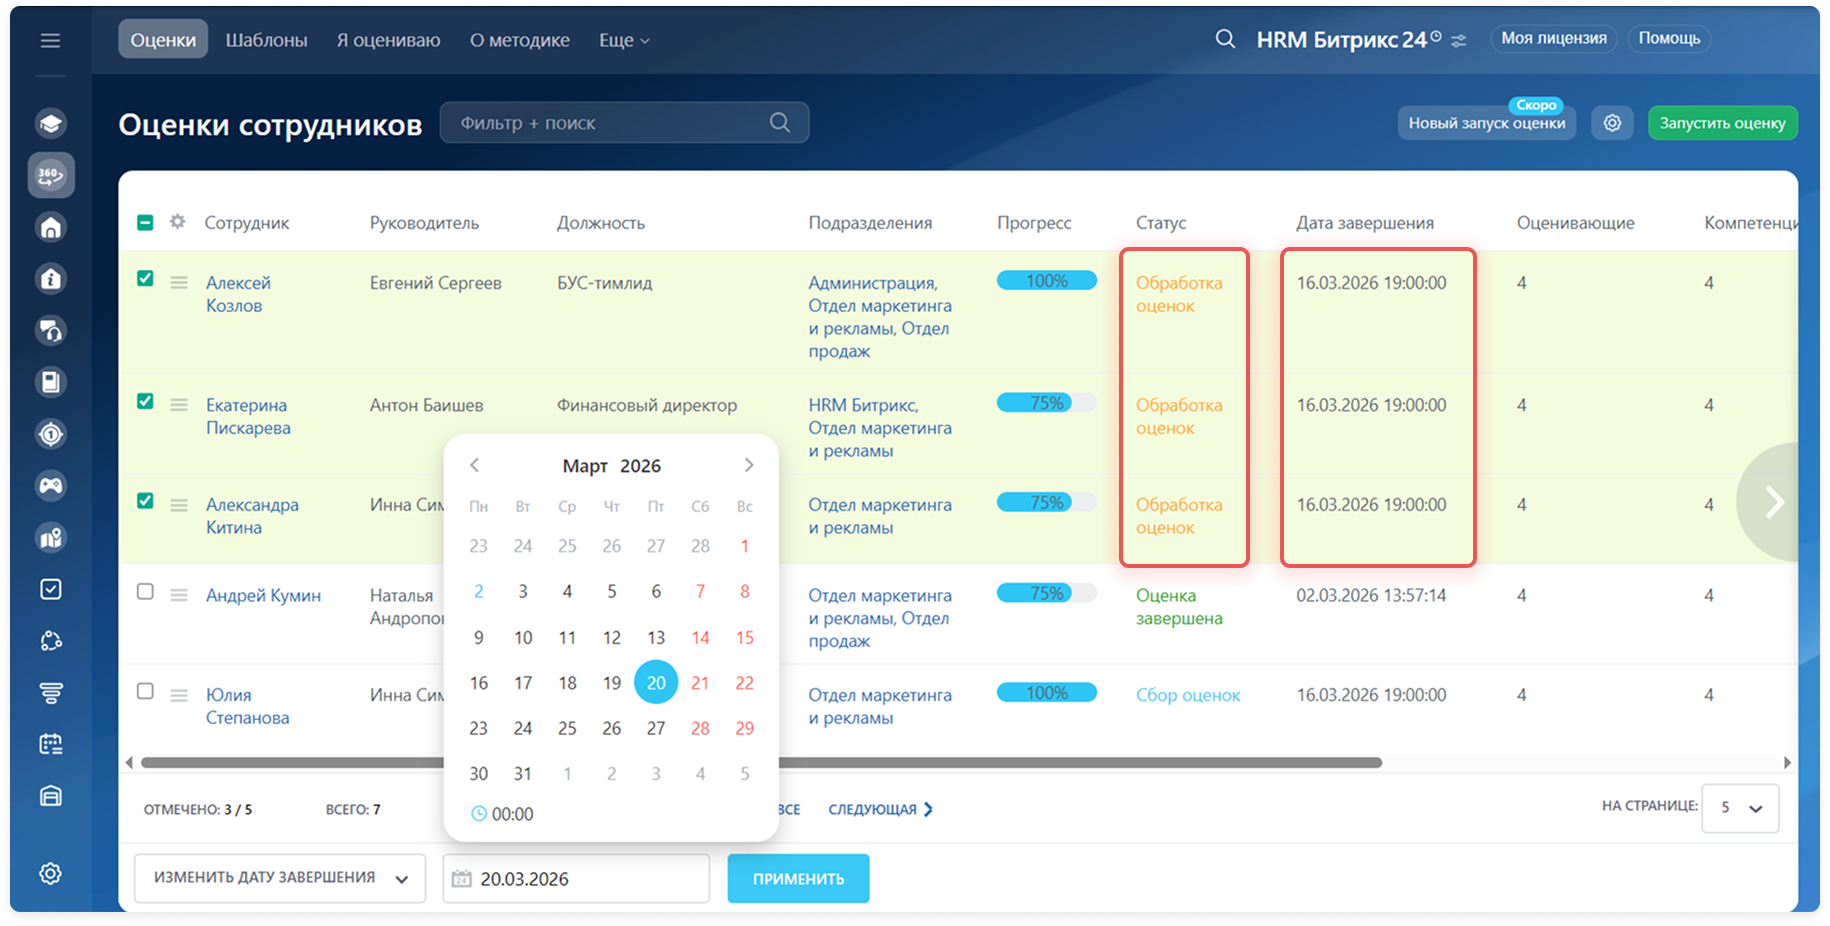Open the hamburger menu in sidebar

click(x=50, y=41)
